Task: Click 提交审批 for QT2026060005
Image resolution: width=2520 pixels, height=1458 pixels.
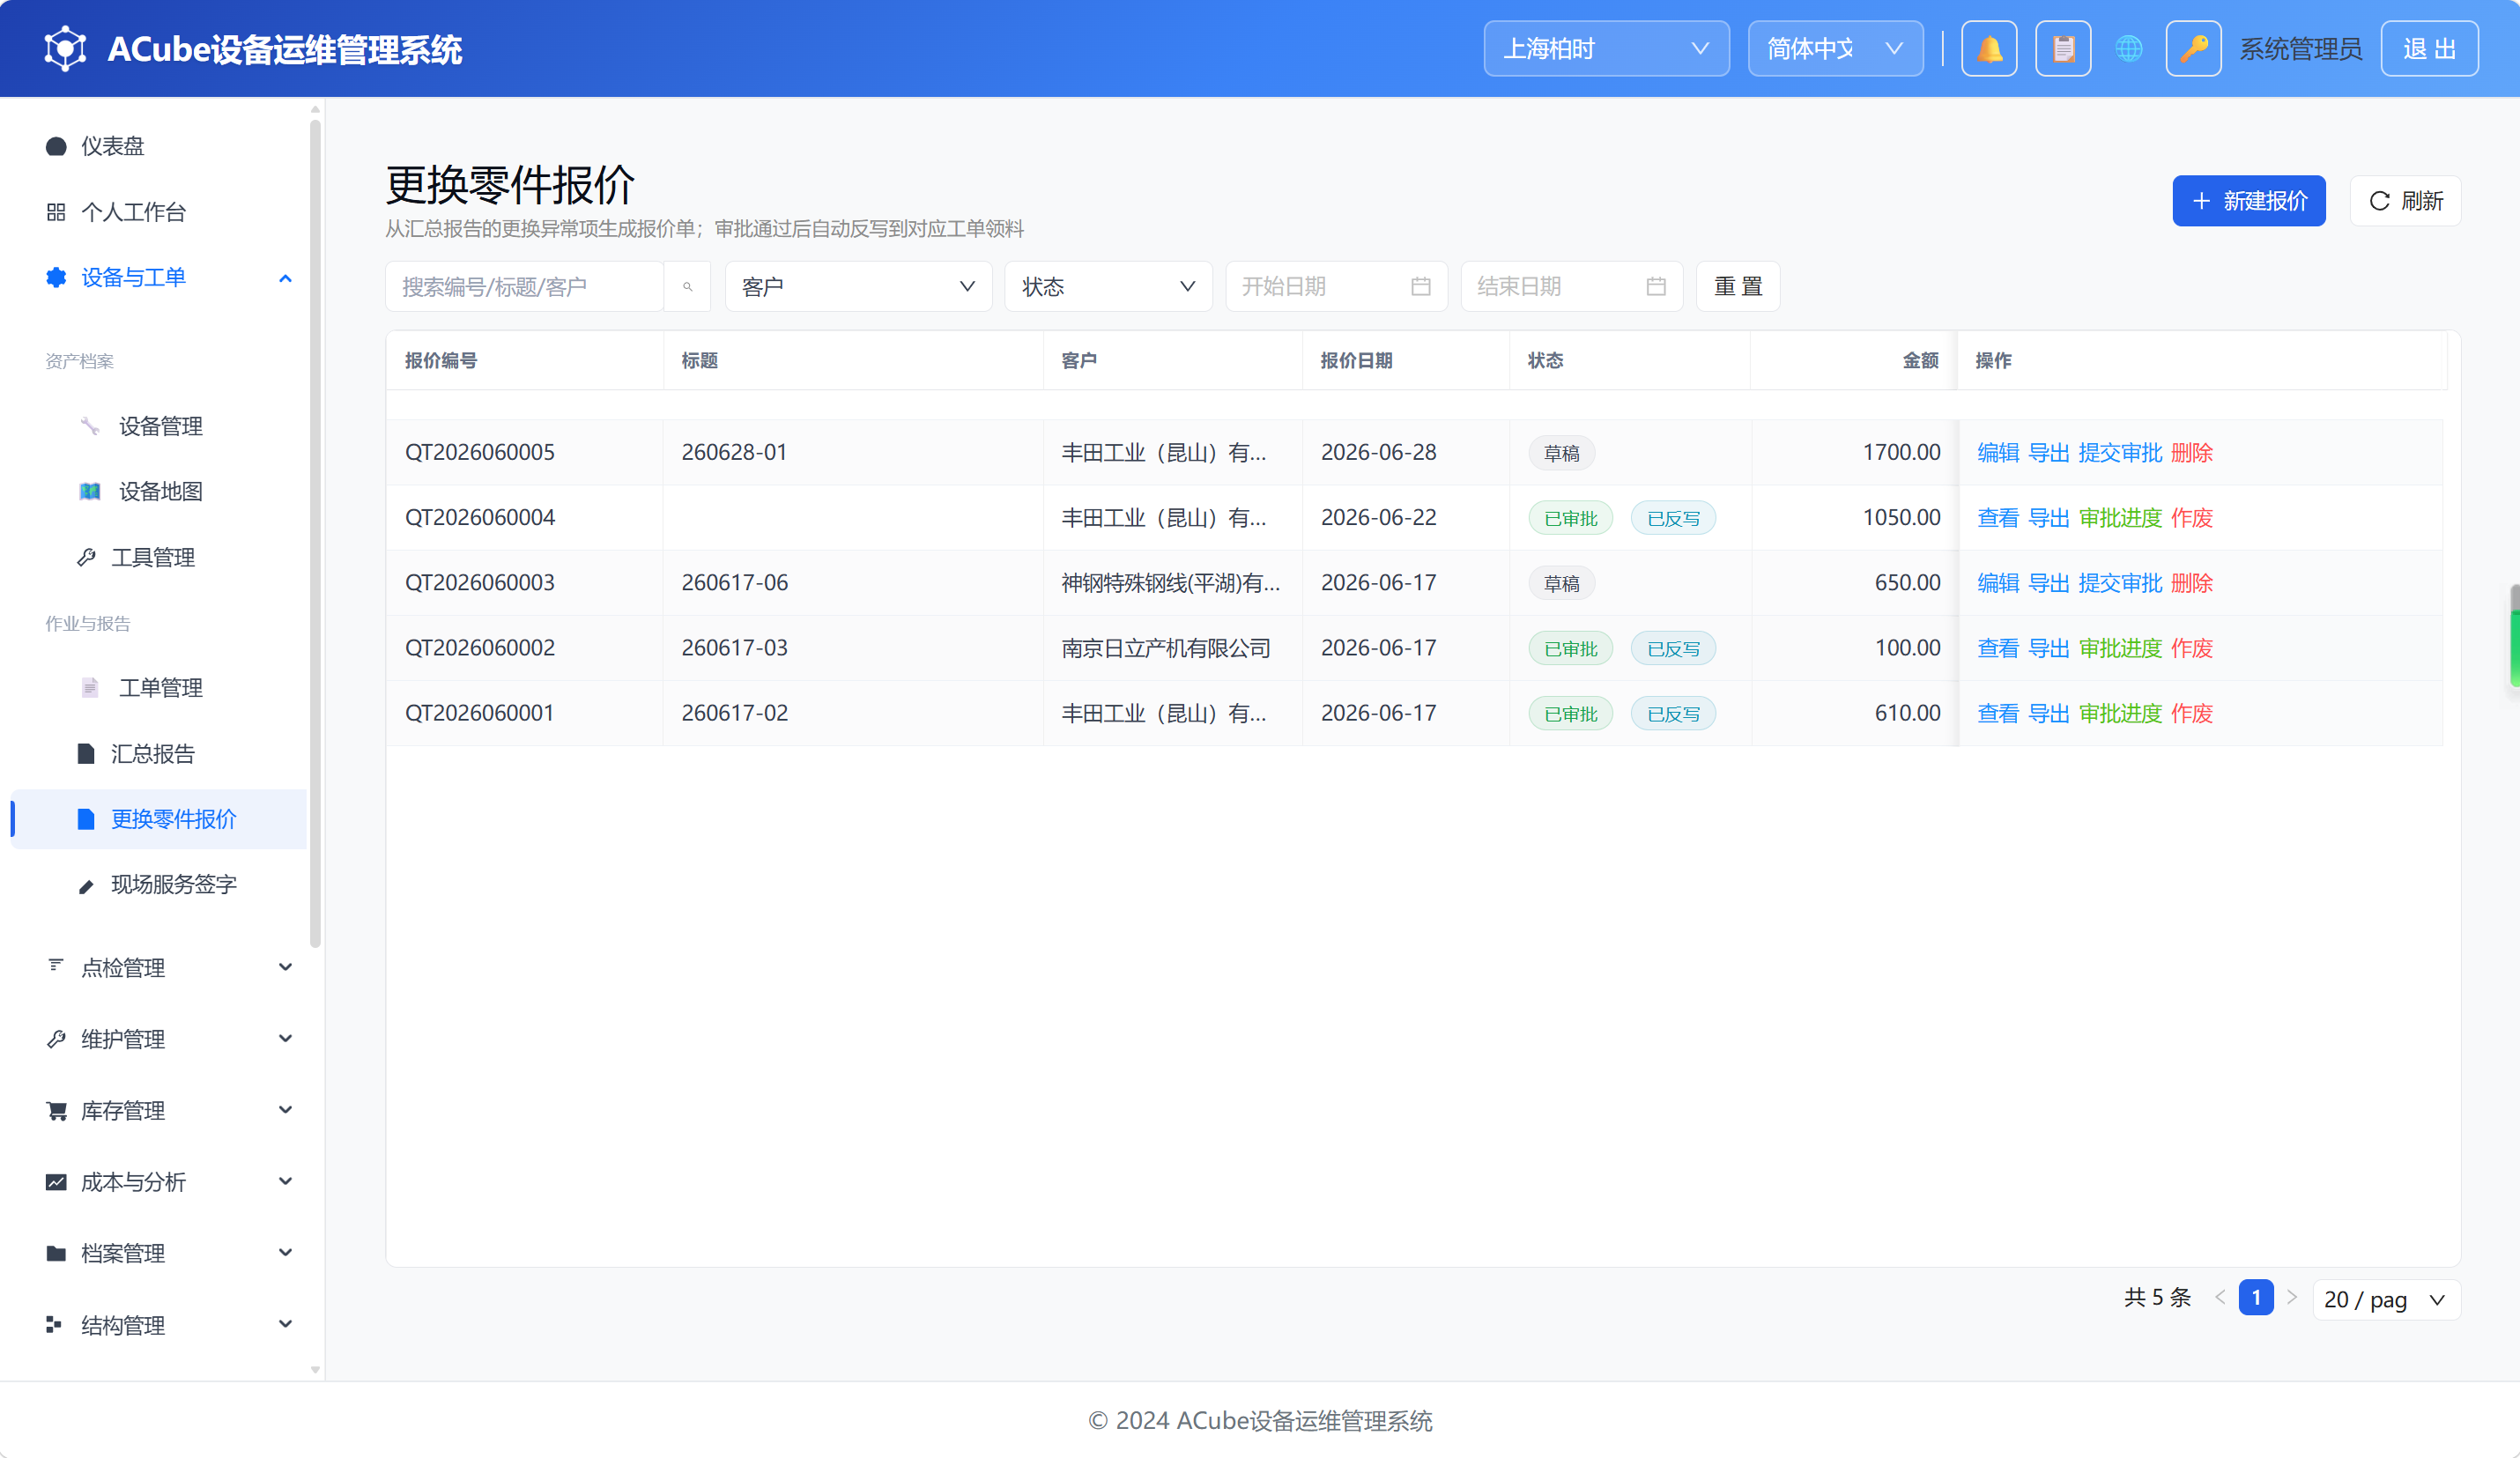Action: point(2120,453)
